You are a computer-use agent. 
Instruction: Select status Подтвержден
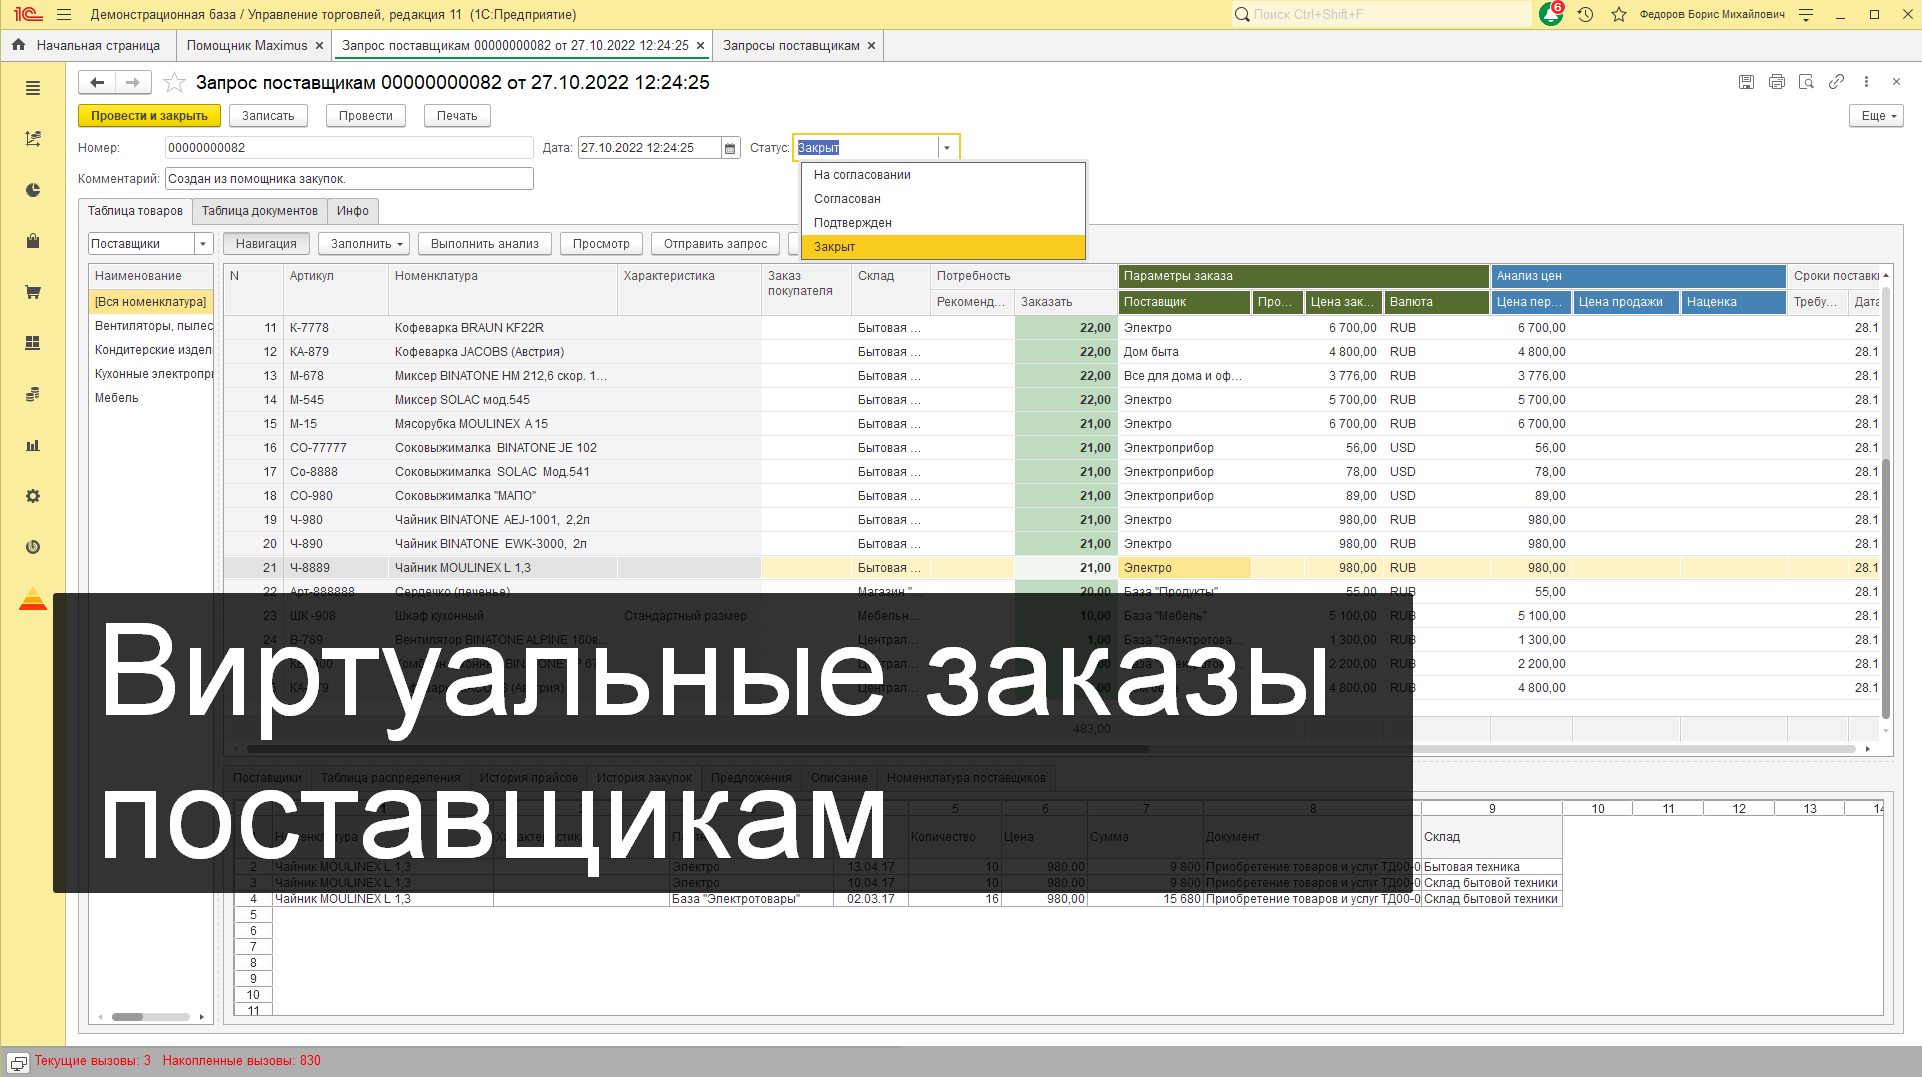(x=943, y=223)
